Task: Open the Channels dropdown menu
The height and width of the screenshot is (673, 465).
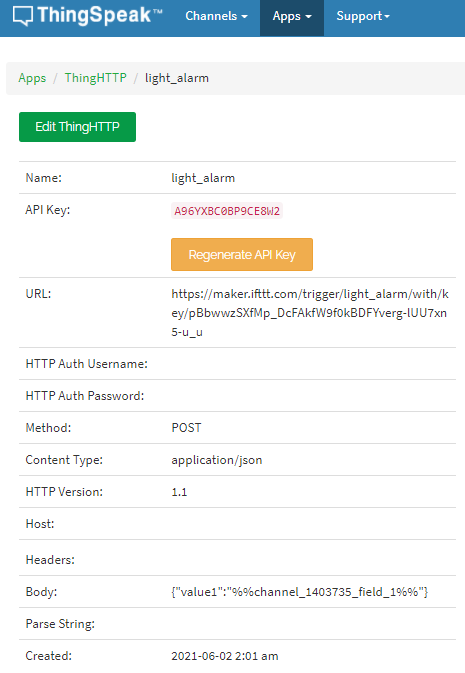Action: pyautogui.click(x=216, y=16)
